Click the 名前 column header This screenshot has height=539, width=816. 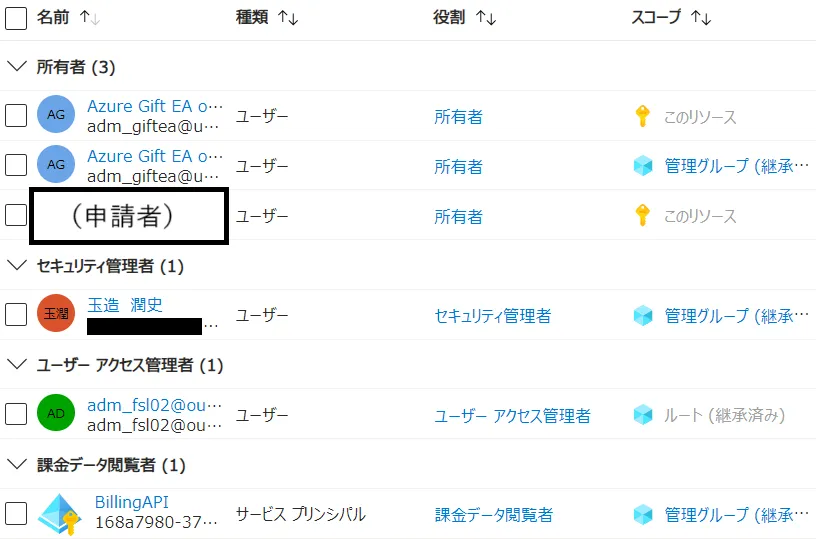point(53,17)
